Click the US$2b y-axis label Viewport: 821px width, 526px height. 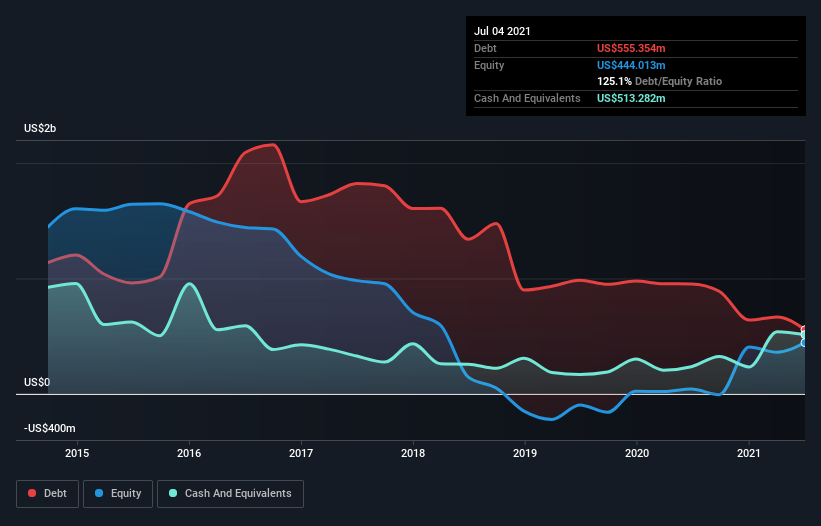(x=40, y=128)
